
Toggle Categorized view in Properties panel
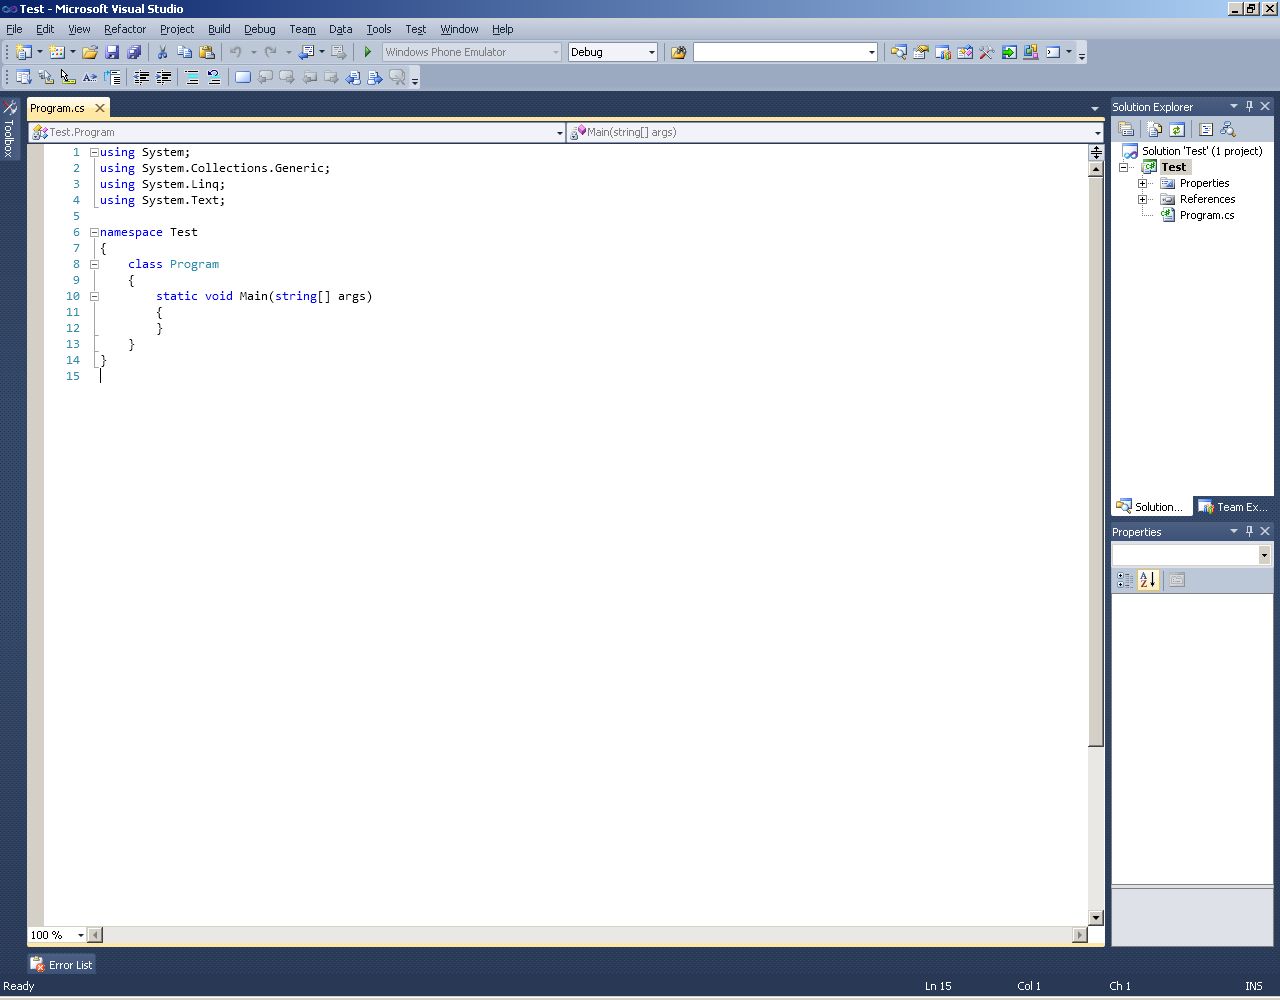click(x=1125, y=580)
